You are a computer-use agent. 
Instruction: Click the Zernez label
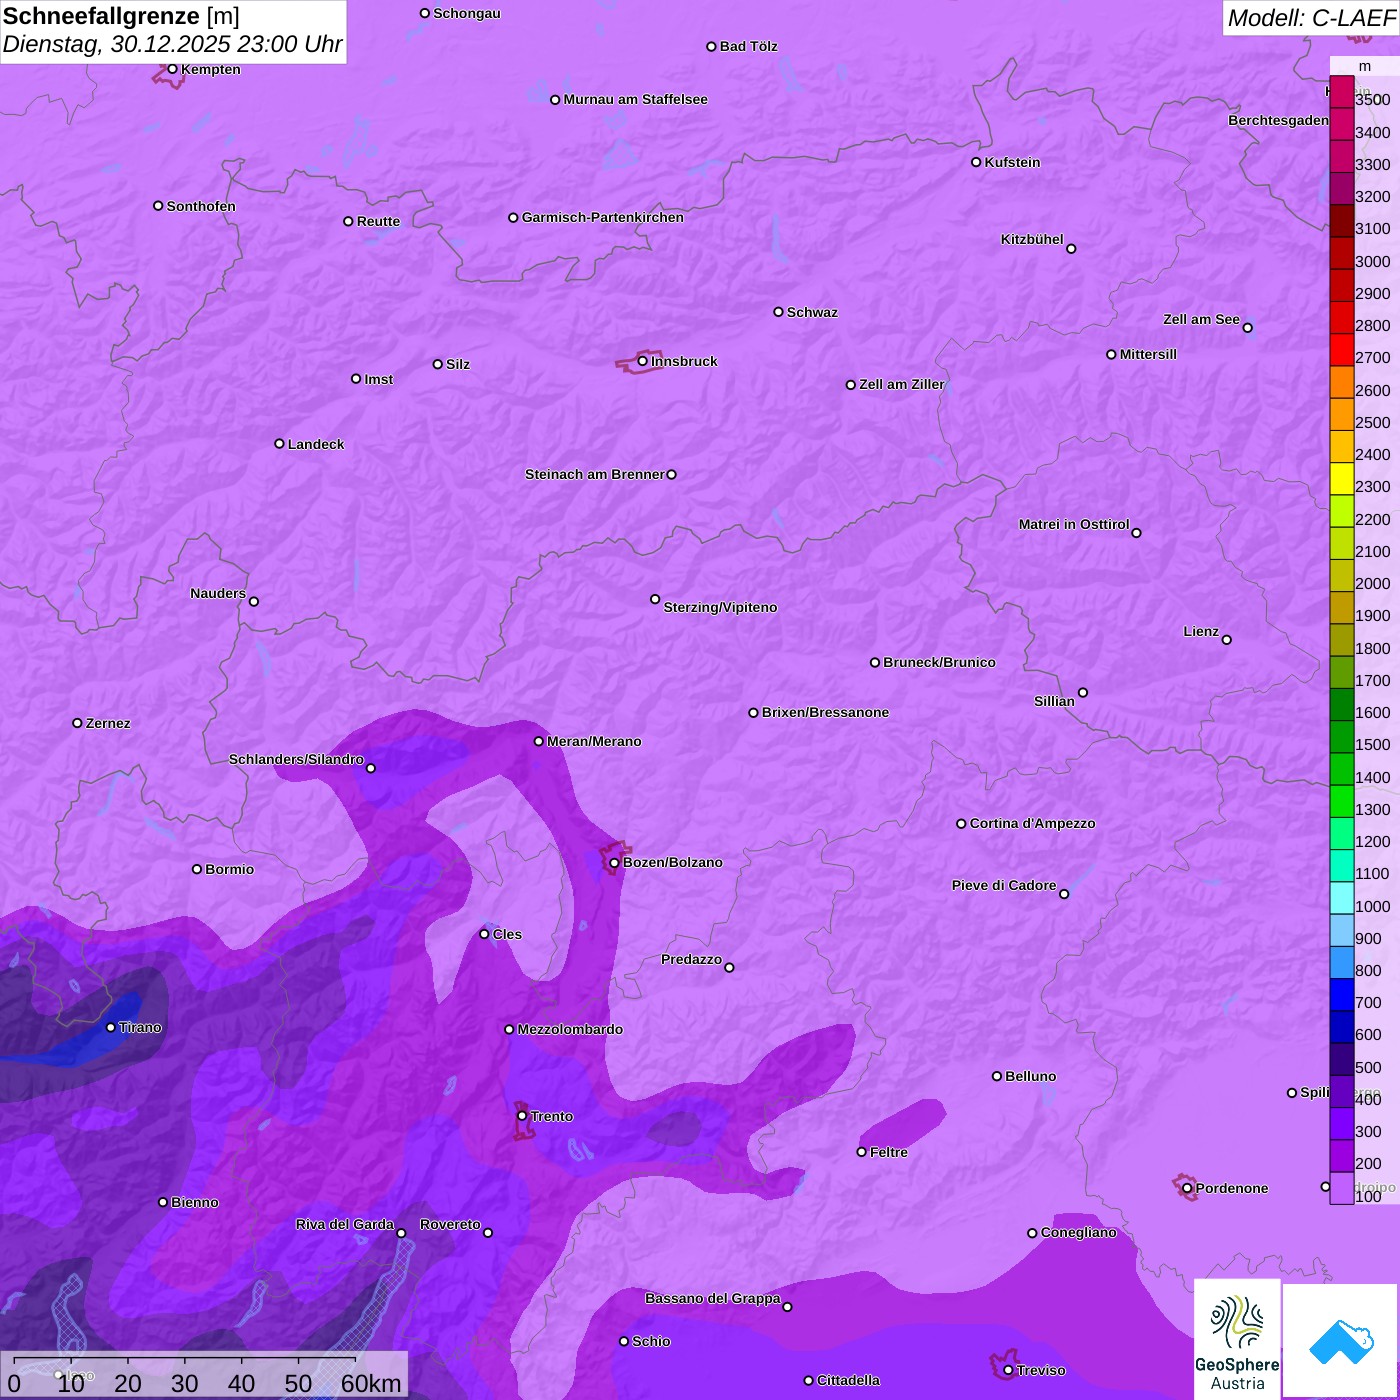[x=108, y=723]
